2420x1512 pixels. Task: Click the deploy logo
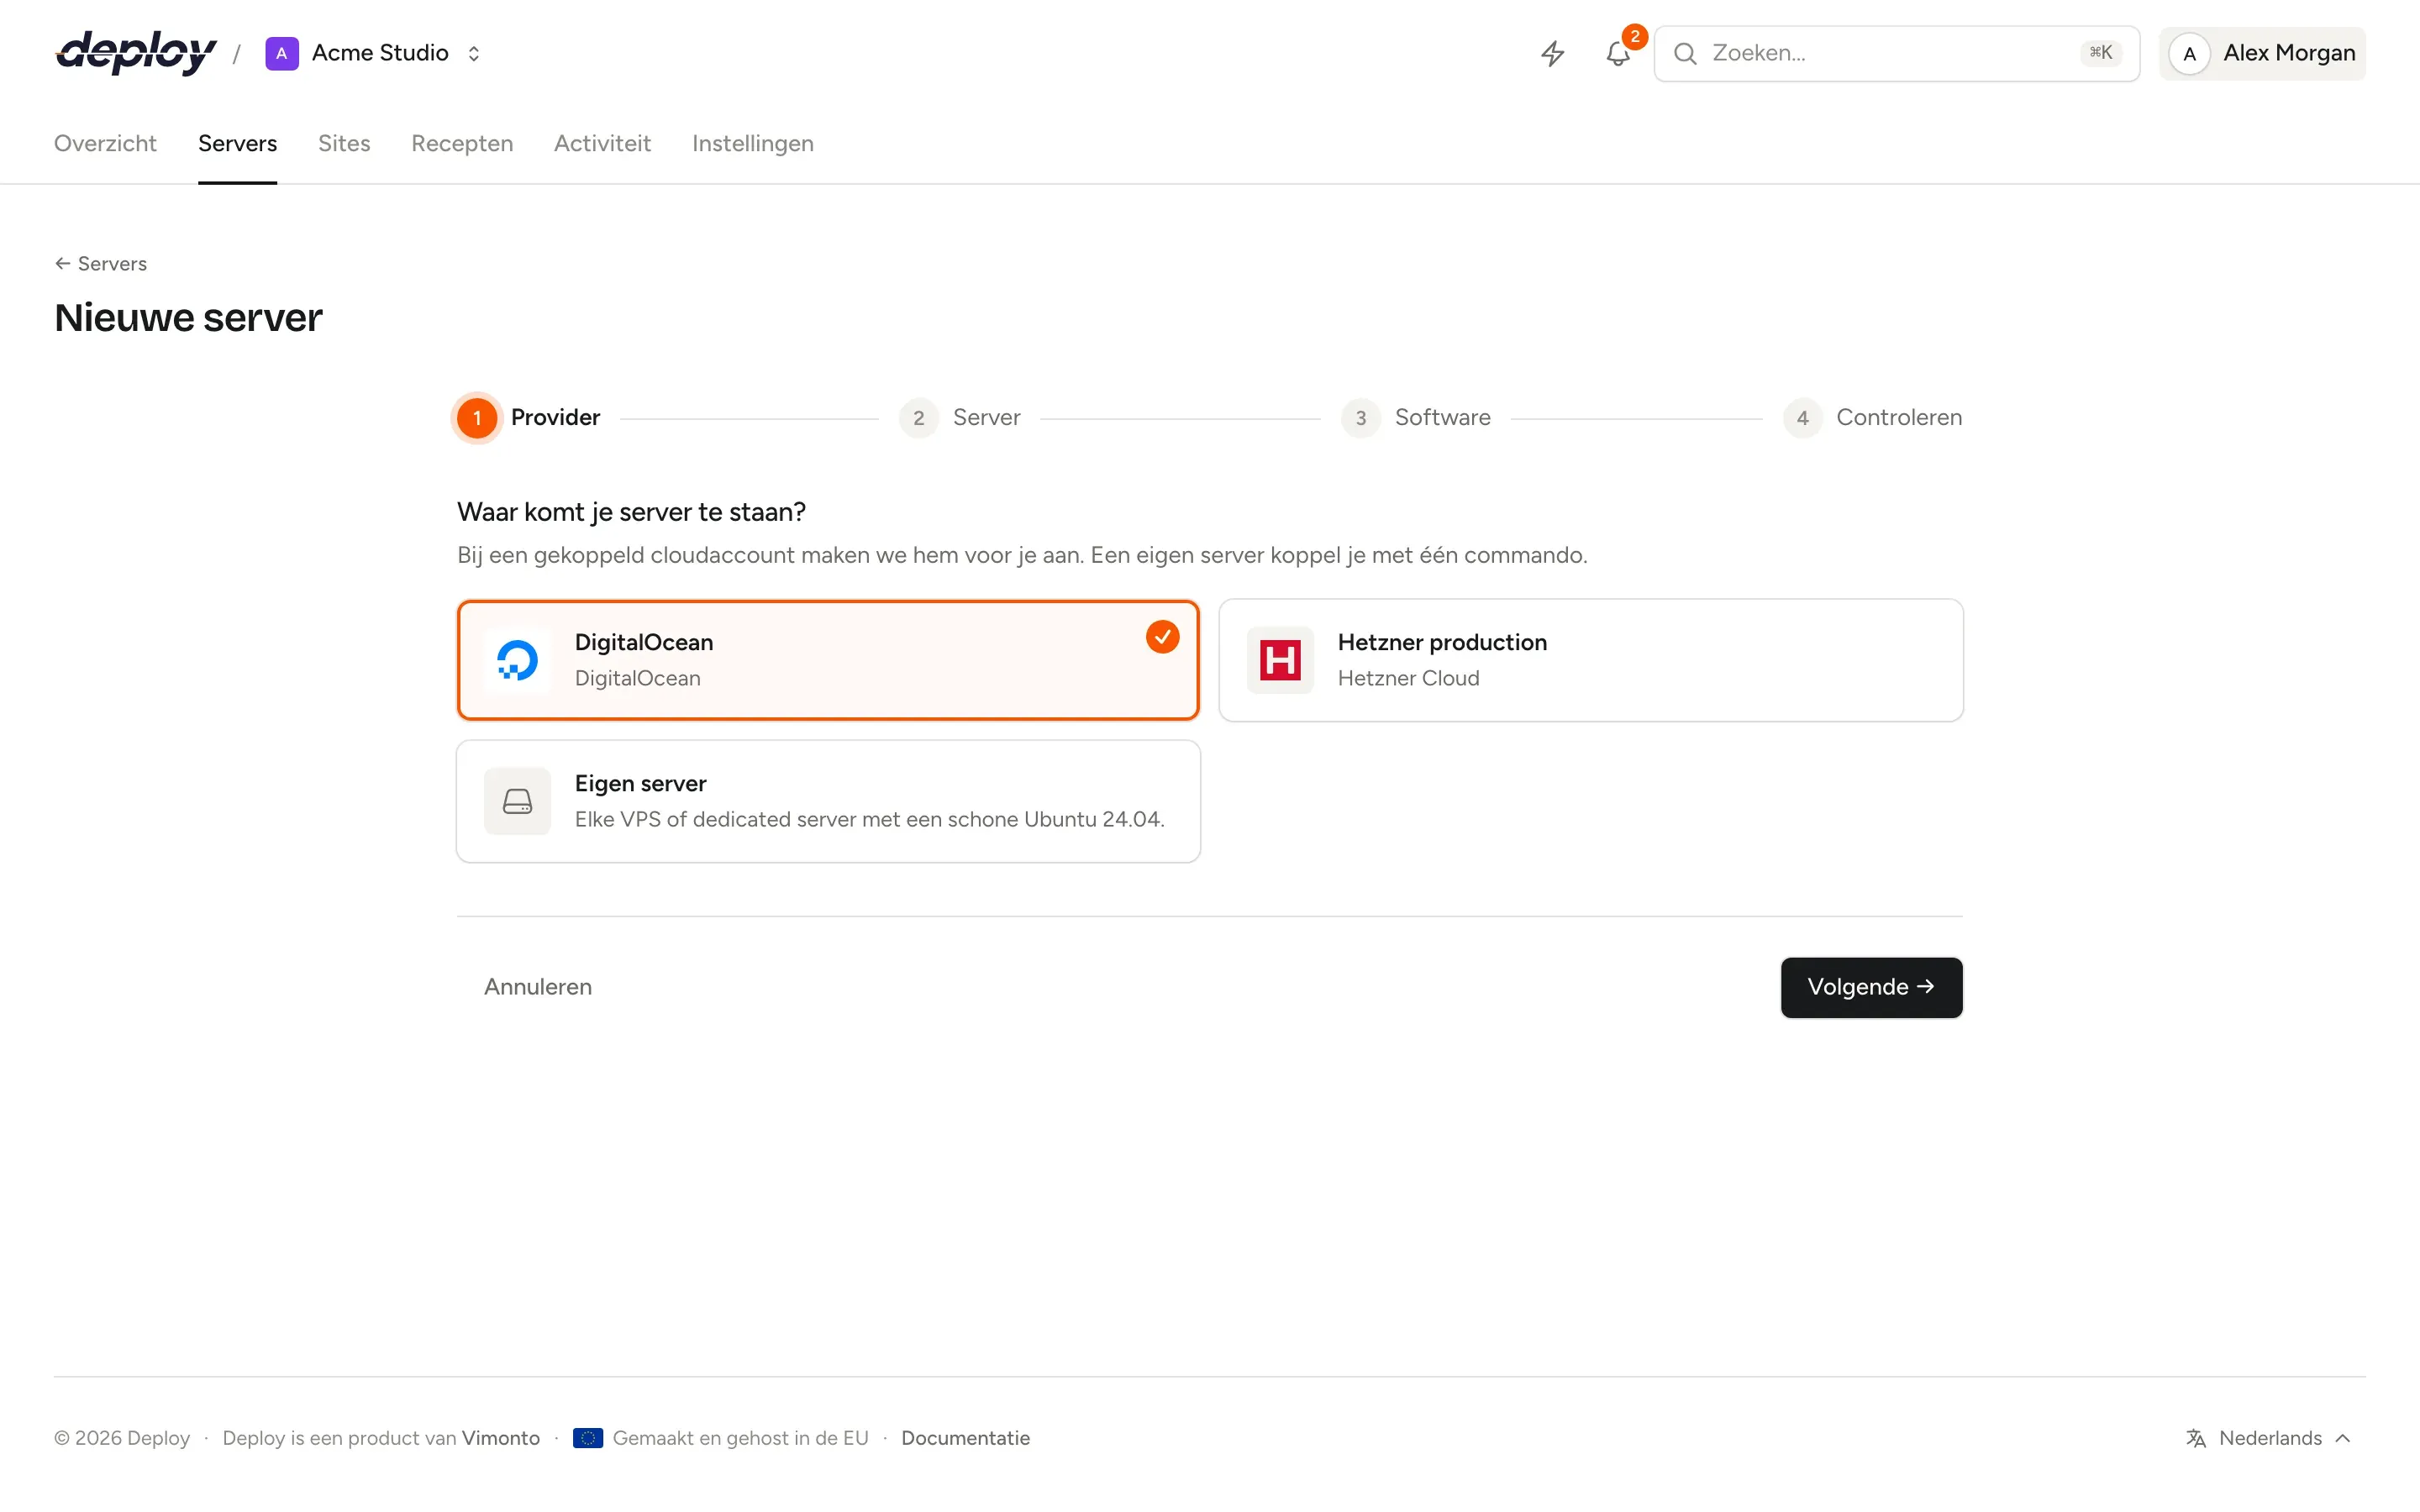coord(136,53)
